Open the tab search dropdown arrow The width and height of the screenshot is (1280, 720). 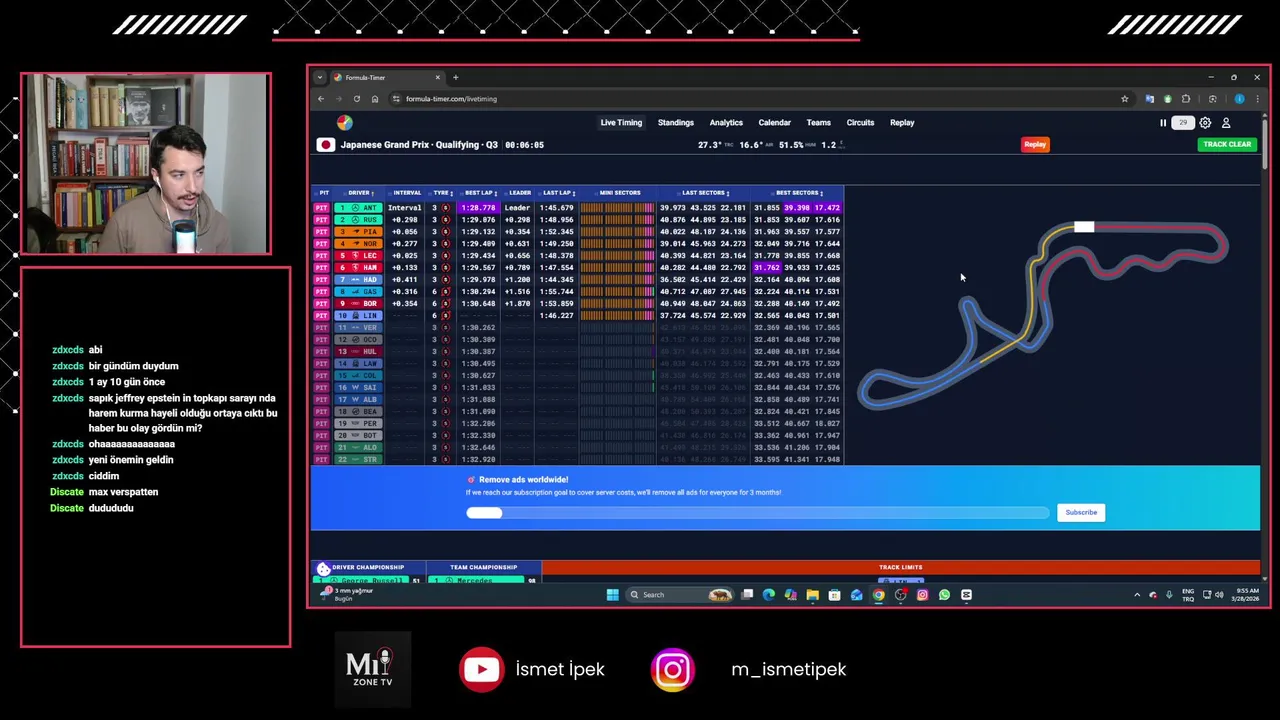point(319,77)
